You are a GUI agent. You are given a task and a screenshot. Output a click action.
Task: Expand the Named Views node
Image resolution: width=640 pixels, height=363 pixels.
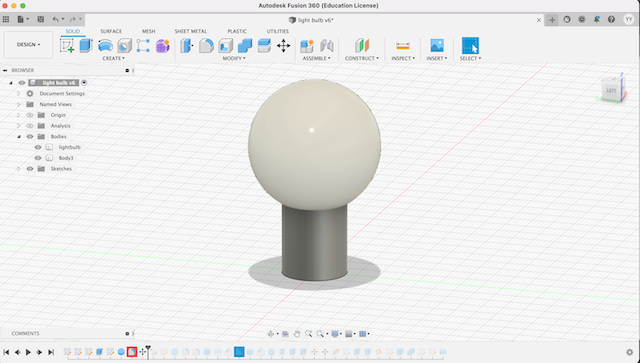click(18, 104)
